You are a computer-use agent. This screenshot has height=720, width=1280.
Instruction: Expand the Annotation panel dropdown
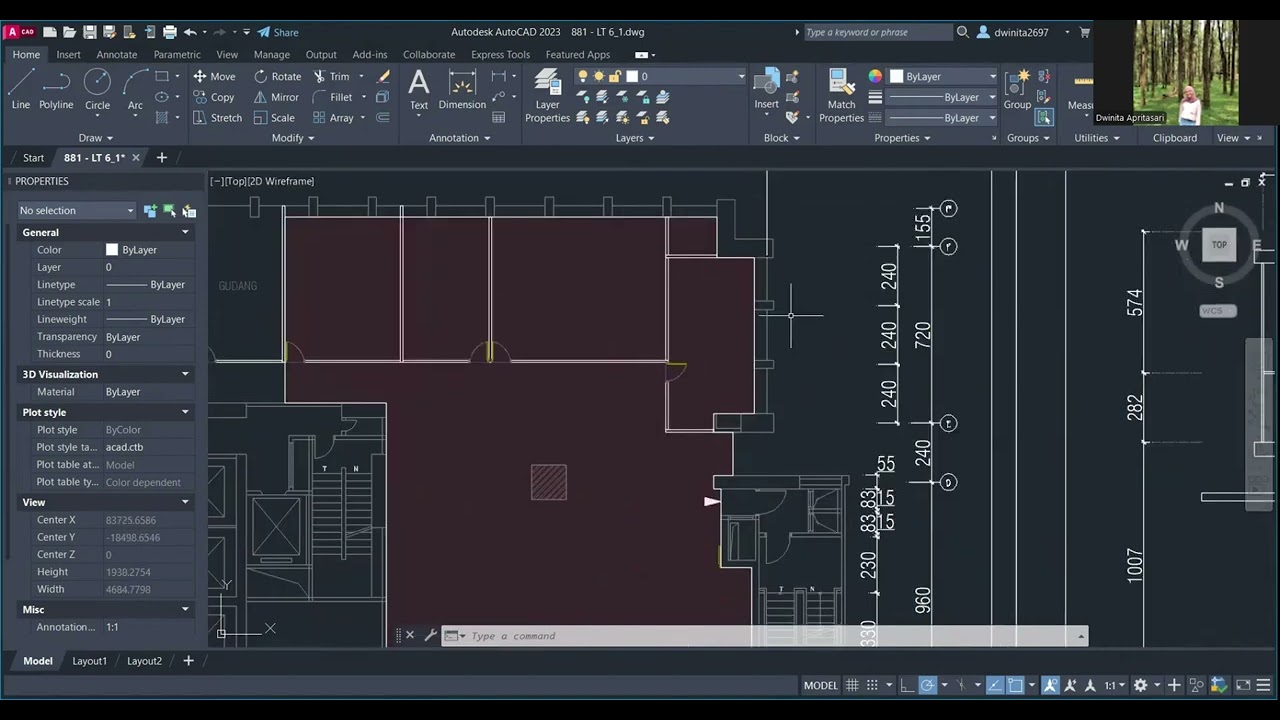(x=460, y=138)
